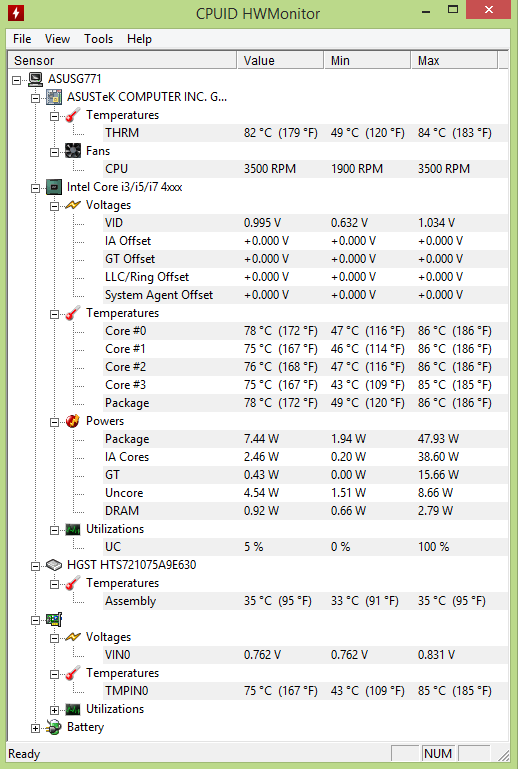This screenshot has width=518, height=769.
Task: Click the fan icon next to Fans
Action: click(x=73, y=151)
